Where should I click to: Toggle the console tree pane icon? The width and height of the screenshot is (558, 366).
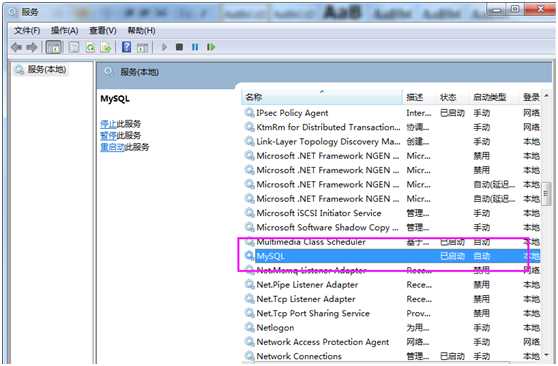pos(54,47)
